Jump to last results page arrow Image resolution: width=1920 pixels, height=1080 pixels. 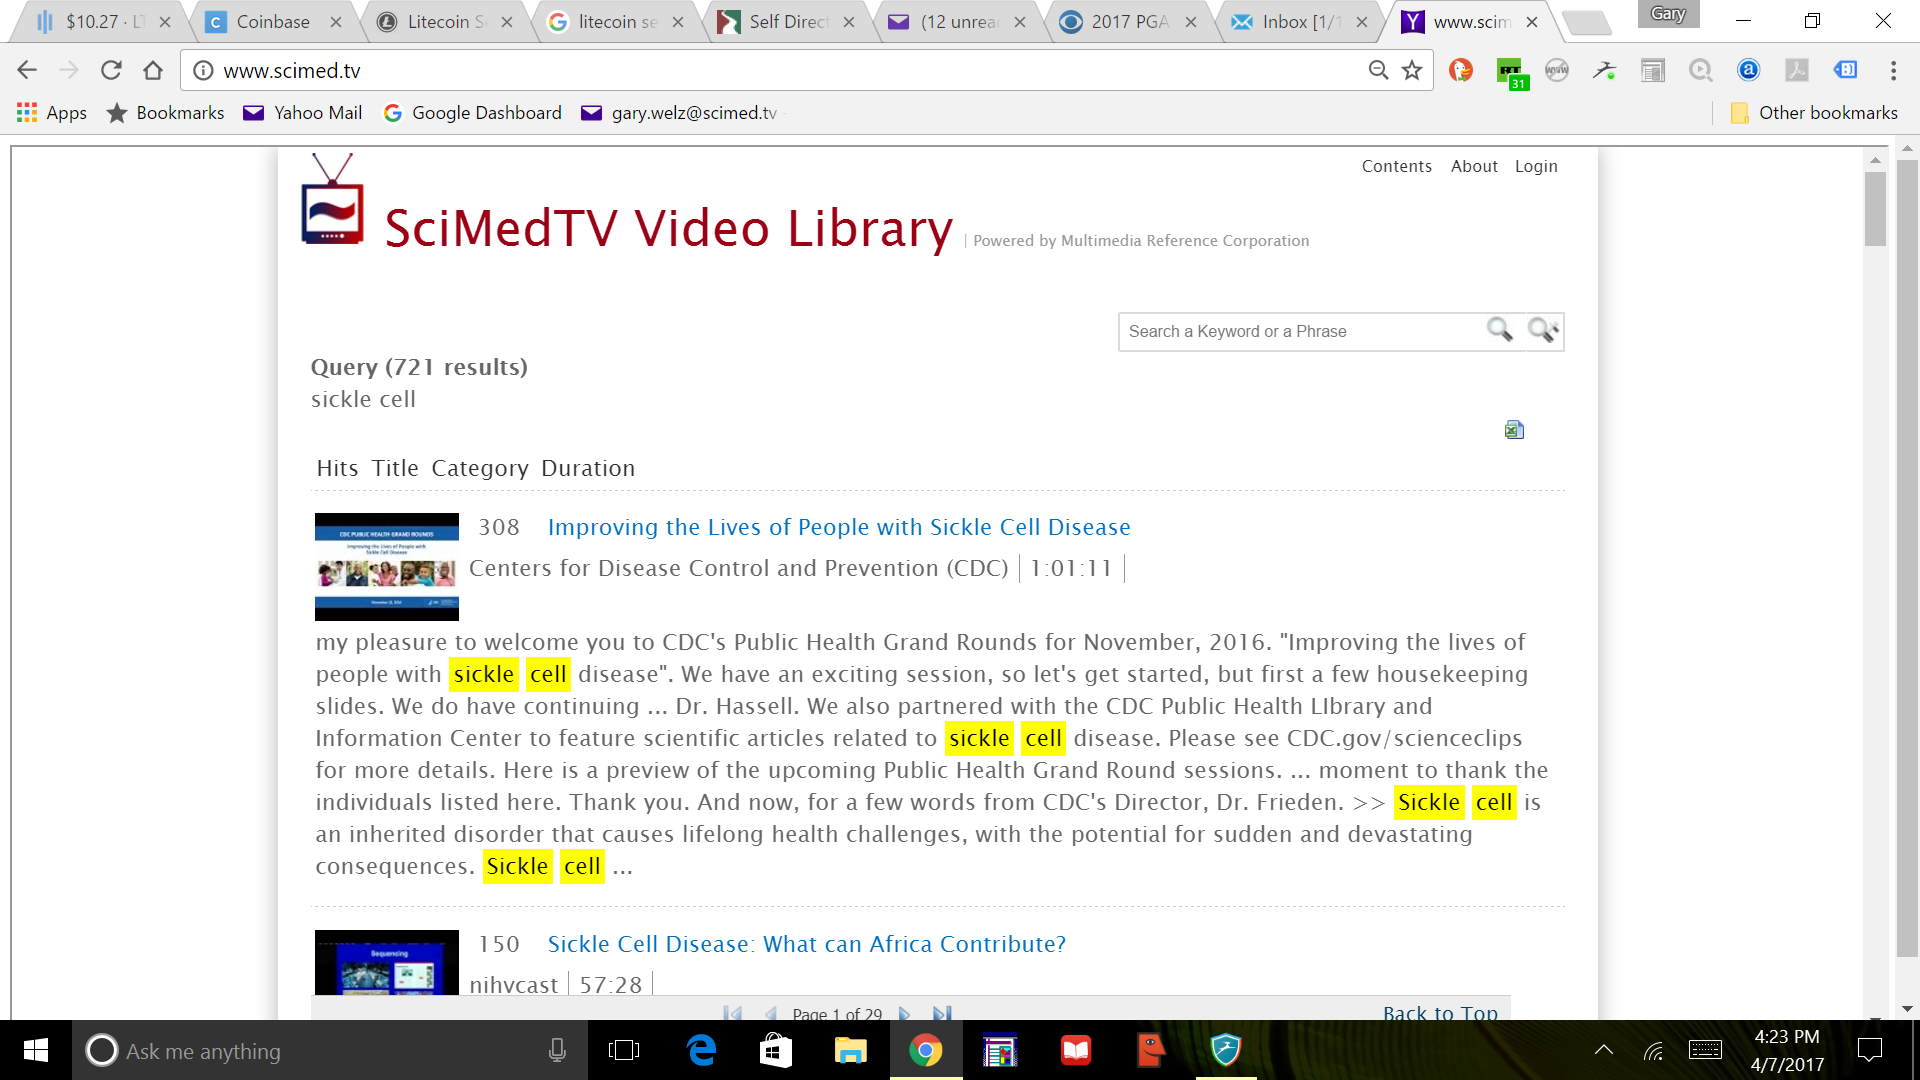point(942,1013)
